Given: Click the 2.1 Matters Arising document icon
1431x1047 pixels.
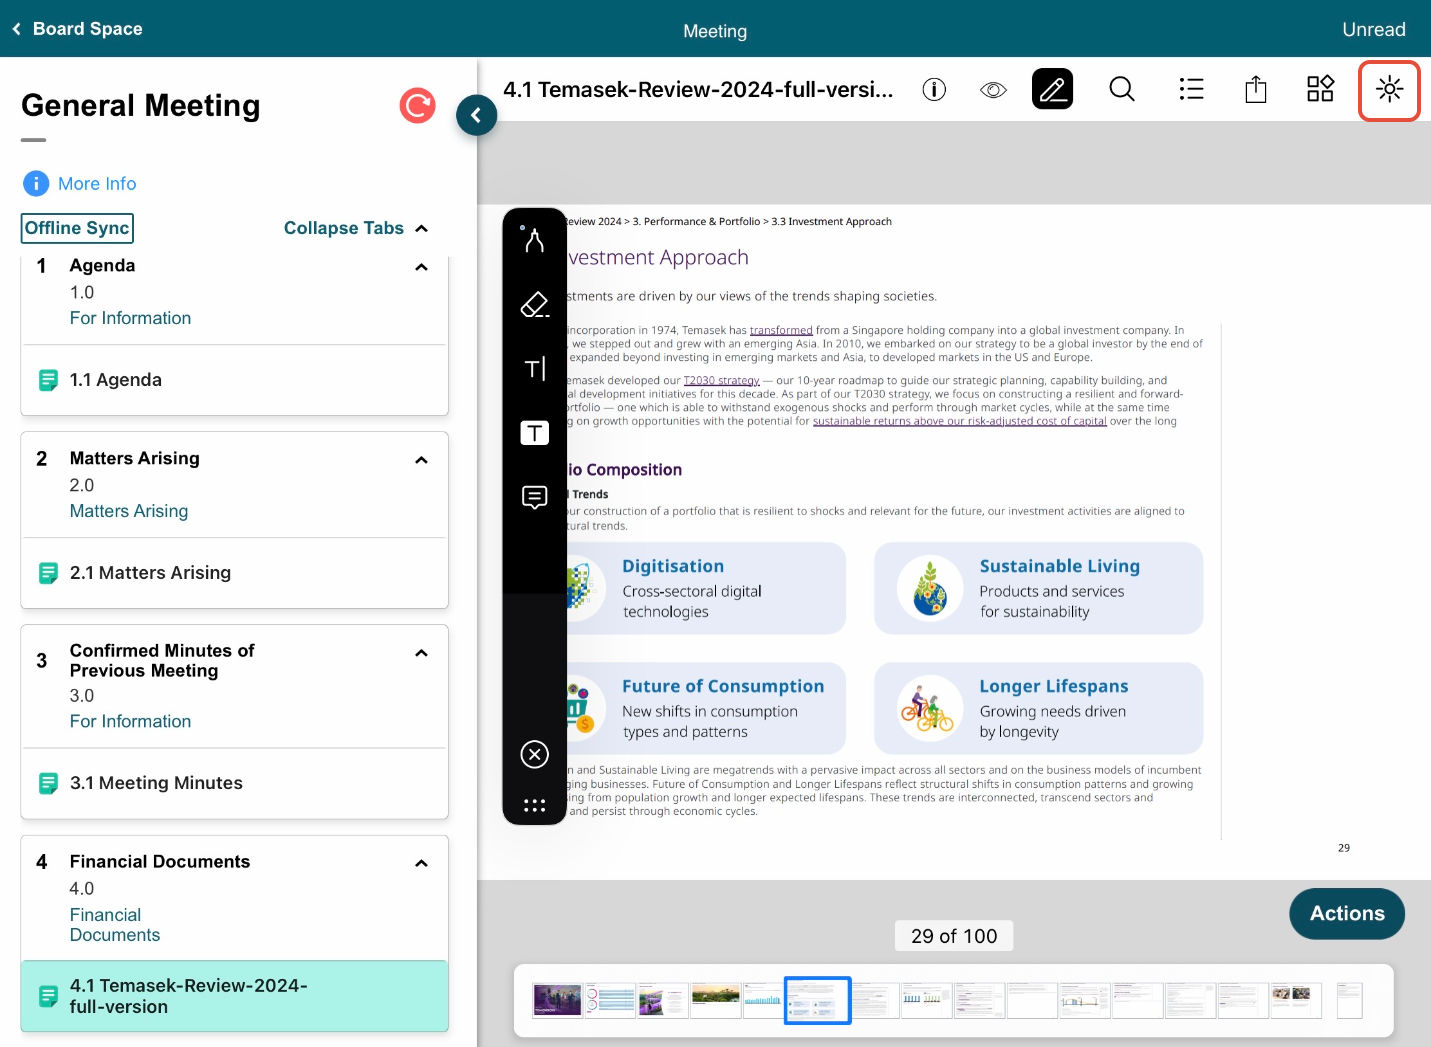Looking at the screenshot, I should click(48, 573).
